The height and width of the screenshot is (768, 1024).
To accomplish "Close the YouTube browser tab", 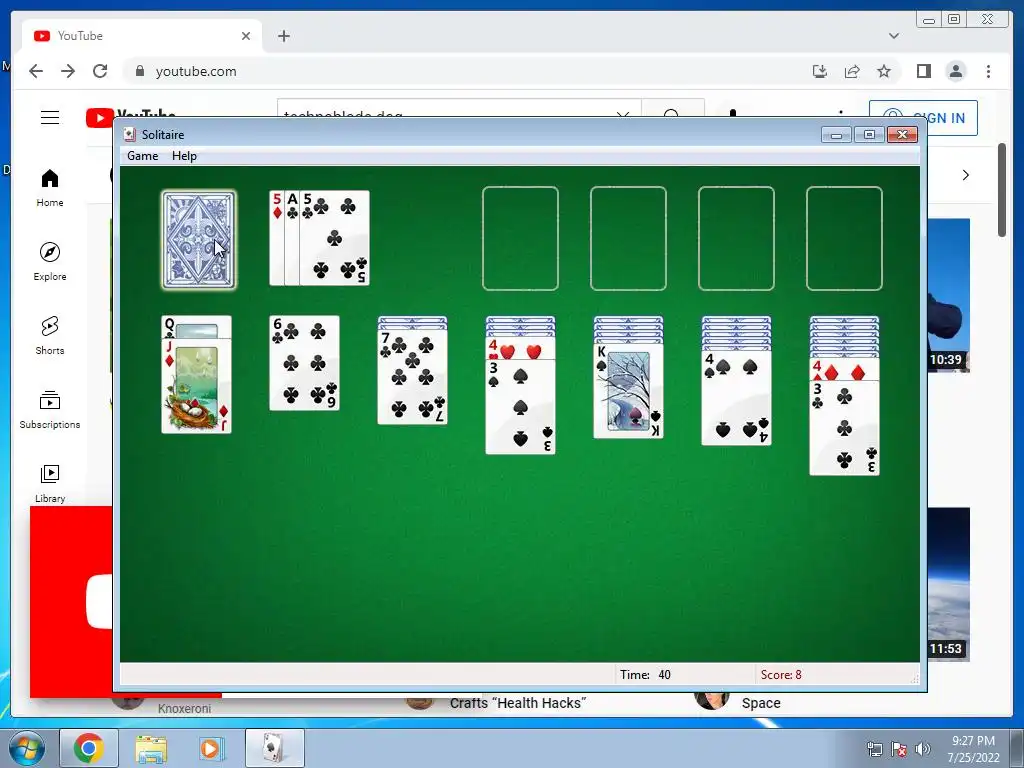I will (x=246, y=36).
